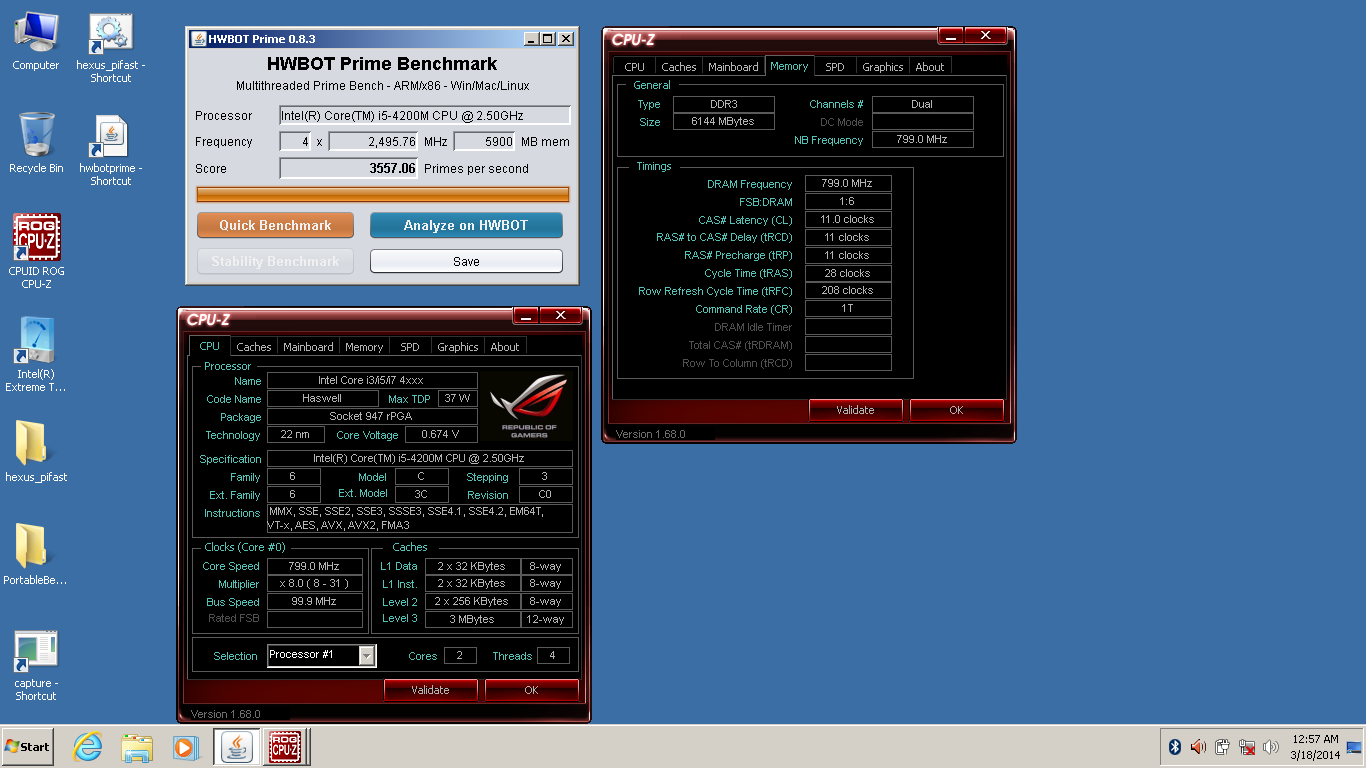Select Memory tab in lower CPU-Z window

(364, 347)
